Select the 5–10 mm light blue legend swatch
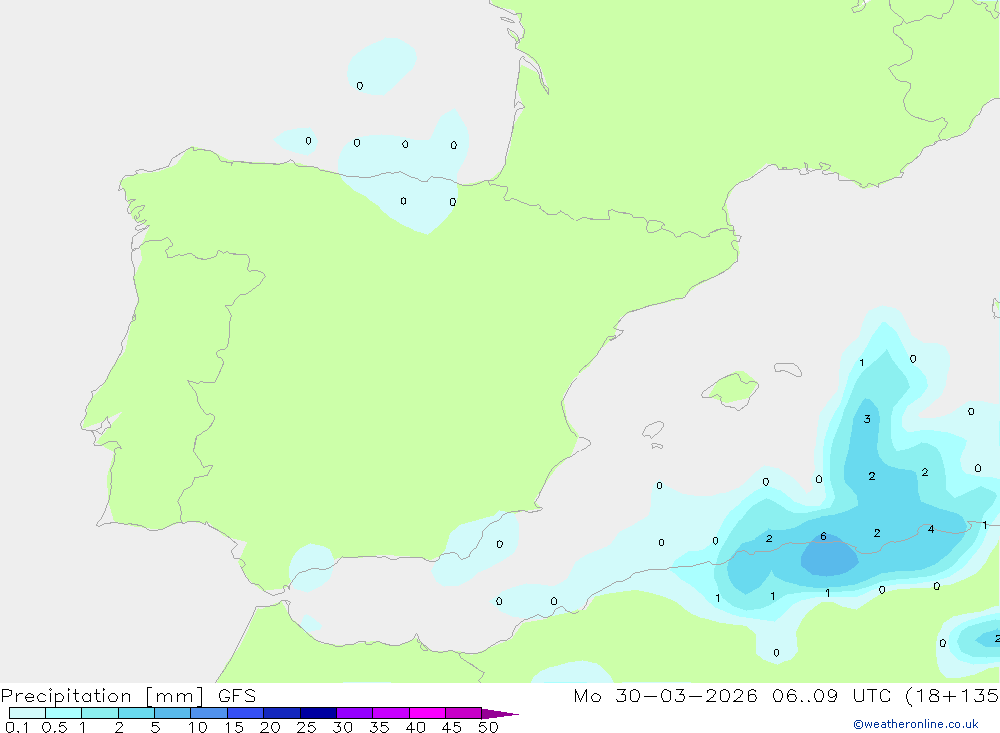Image resolution: width=1000 pixels, height=733 pixels. coord(172,713)
